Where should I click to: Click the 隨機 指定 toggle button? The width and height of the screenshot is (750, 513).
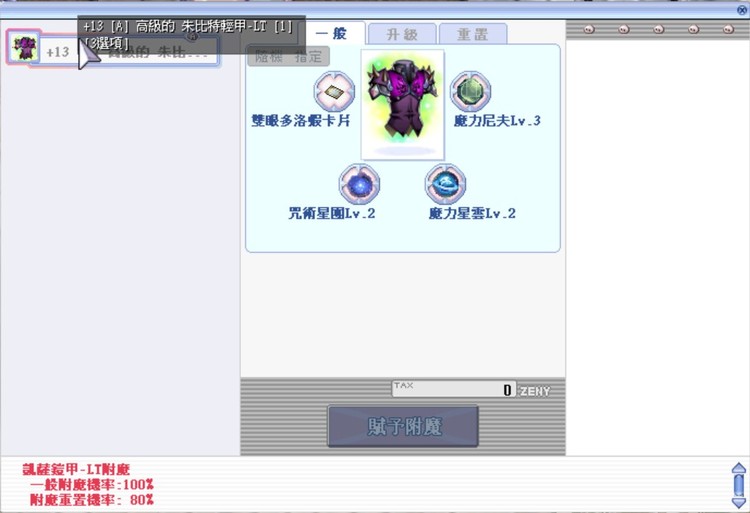tap(288, 56)
